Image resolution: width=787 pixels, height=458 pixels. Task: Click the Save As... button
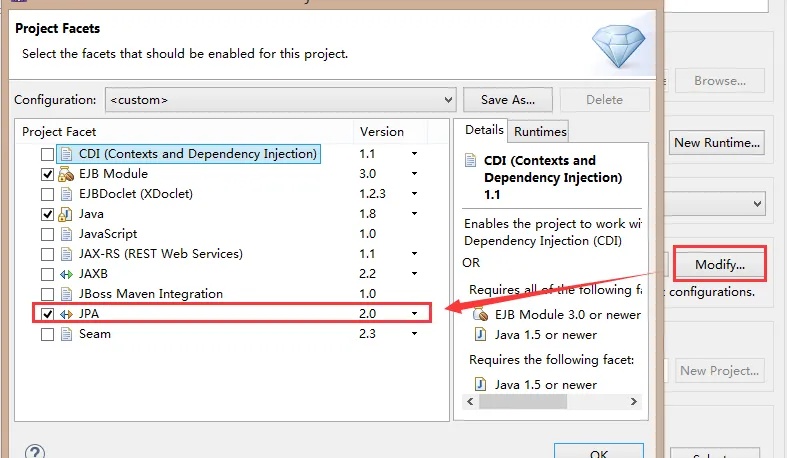point(507,100)
